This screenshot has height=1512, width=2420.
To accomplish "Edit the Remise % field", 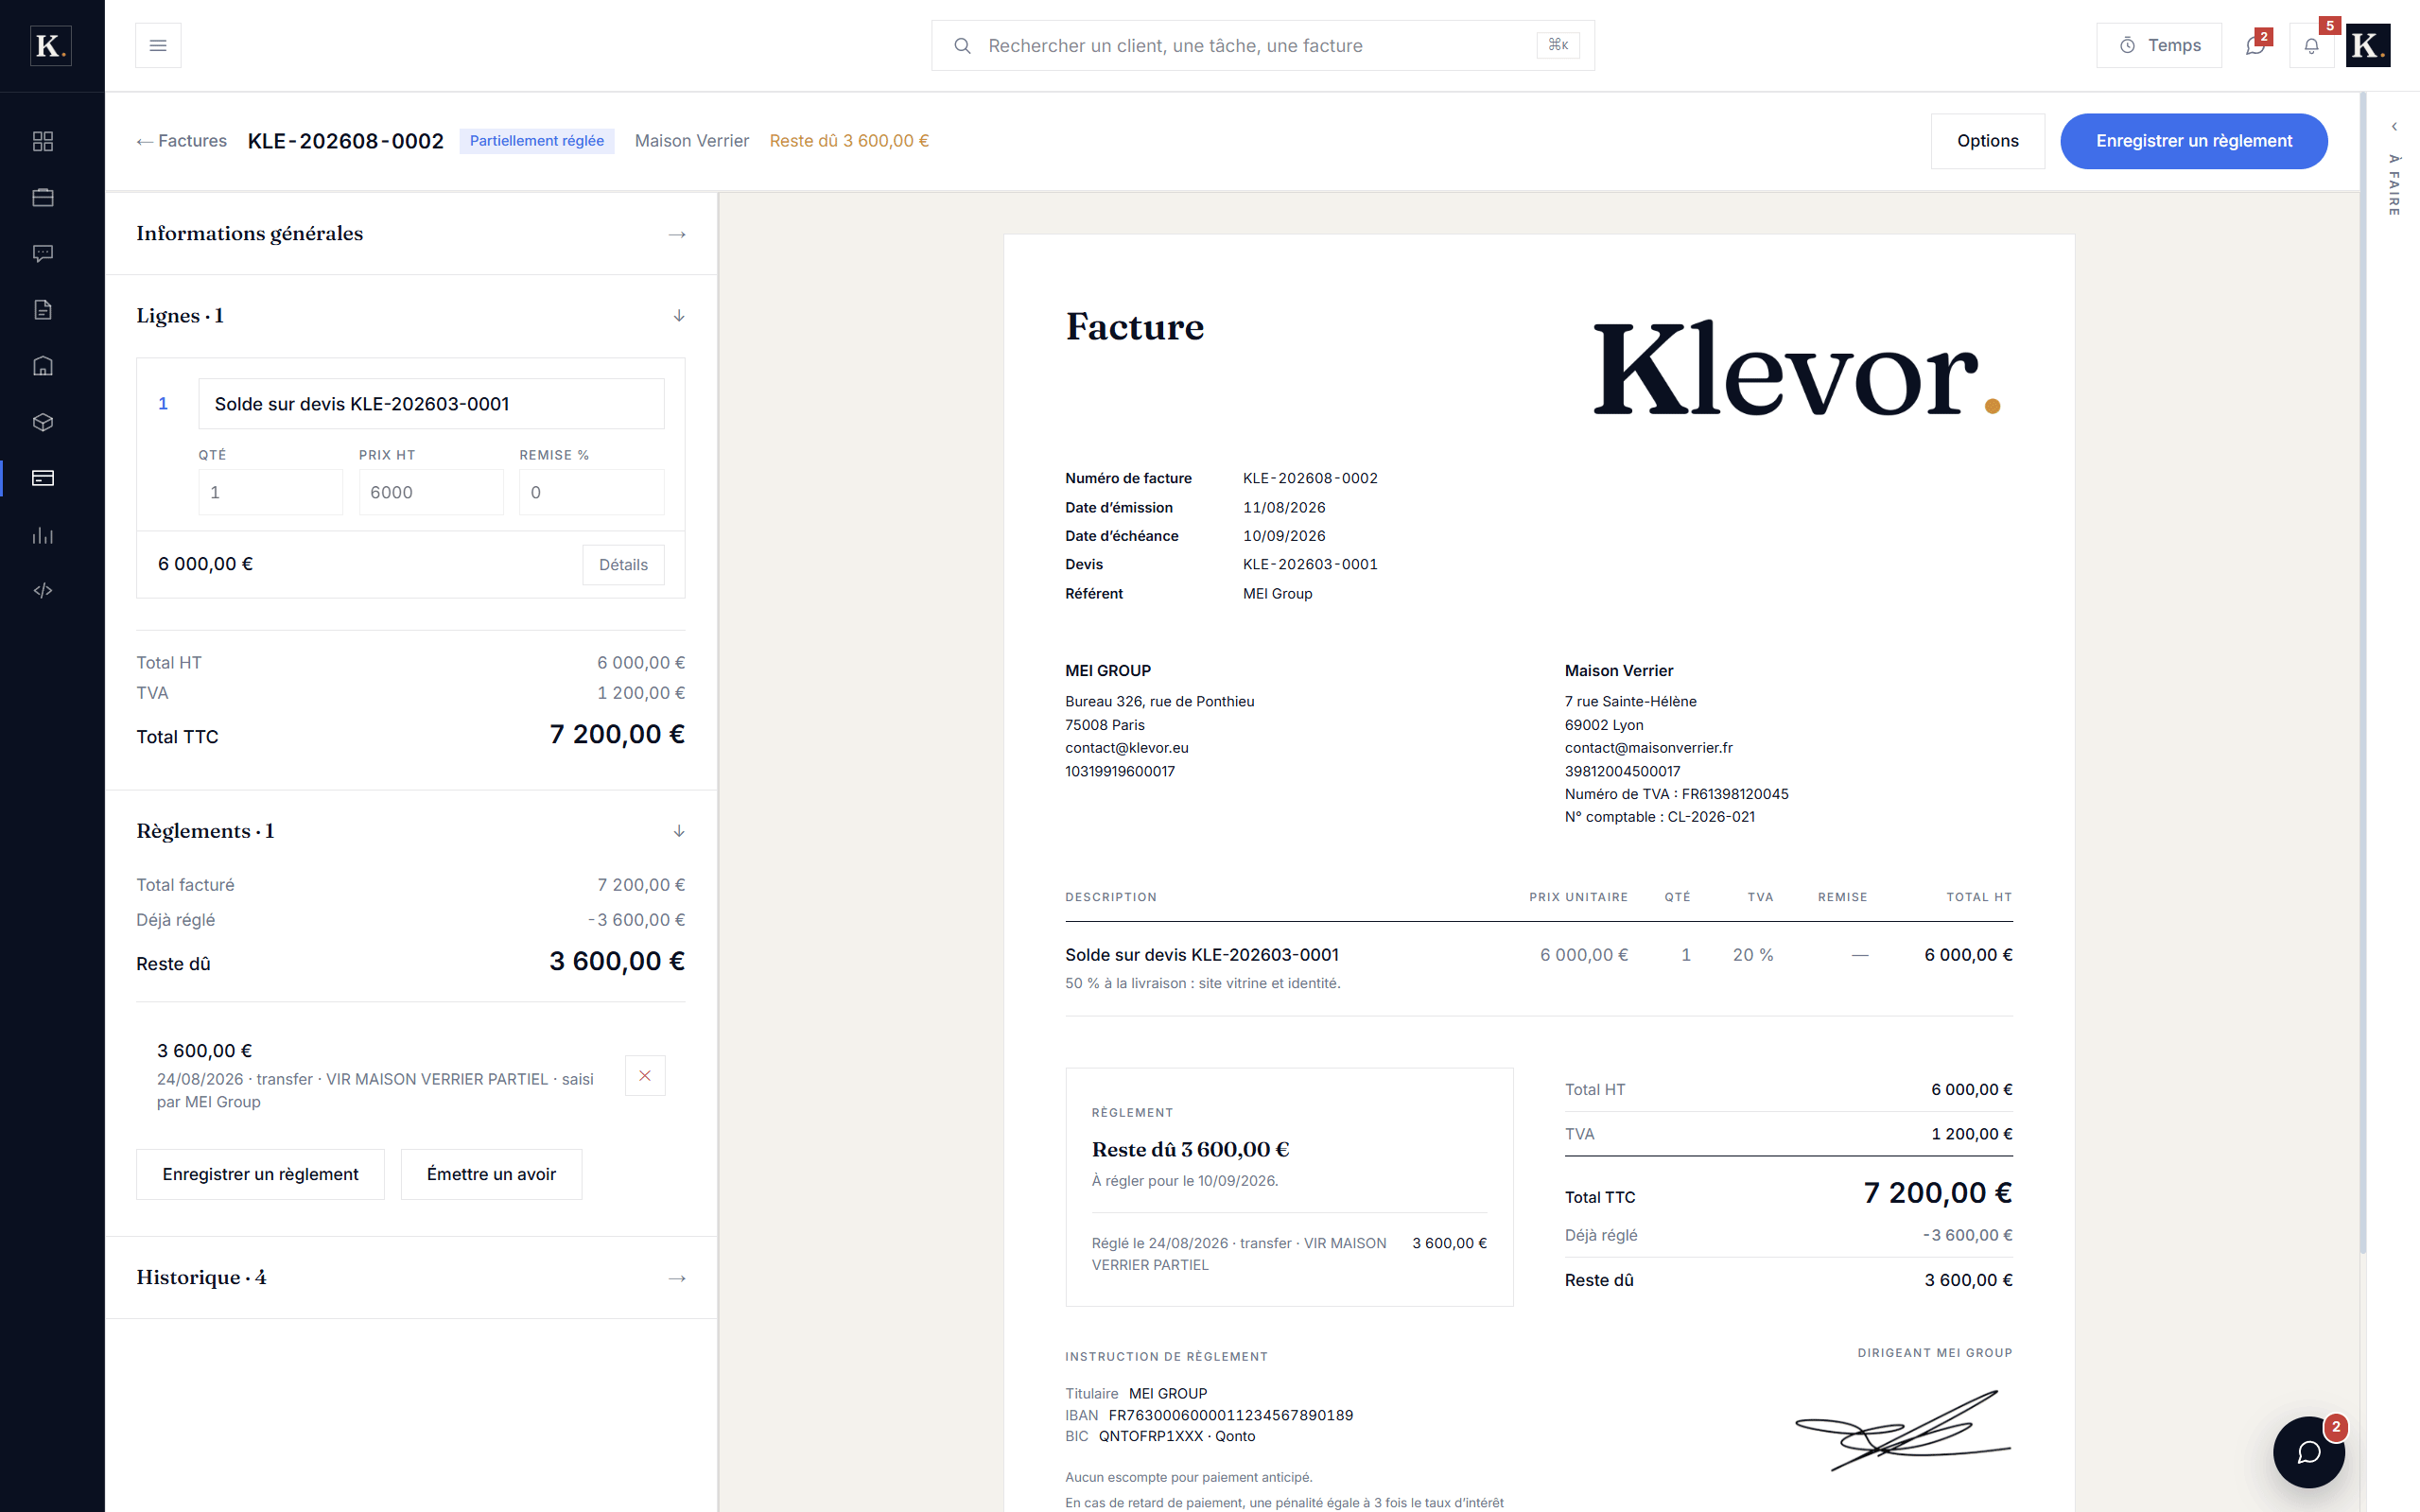I will pyautogui.click(x=591, y=492).
